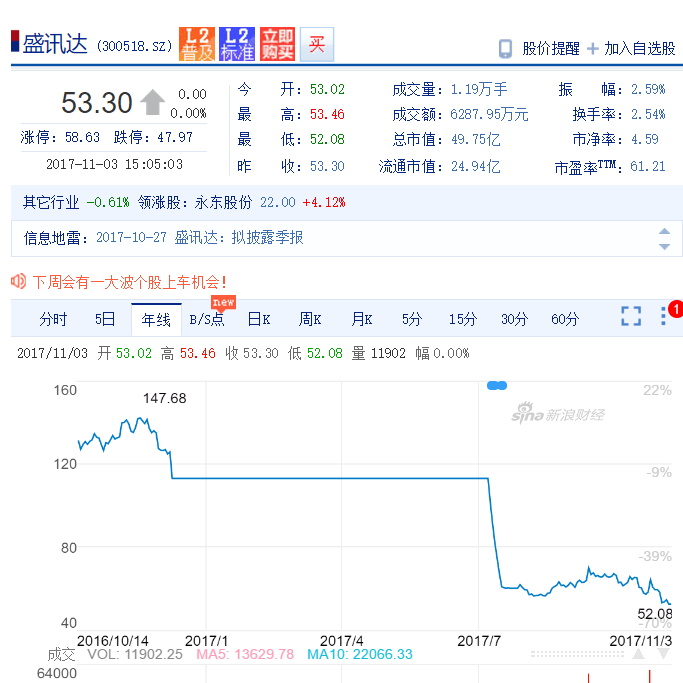The height and width of the screenshot is (683, 683).
Task: Click the 流通市值 24.94亿 value
Action: 476,166
